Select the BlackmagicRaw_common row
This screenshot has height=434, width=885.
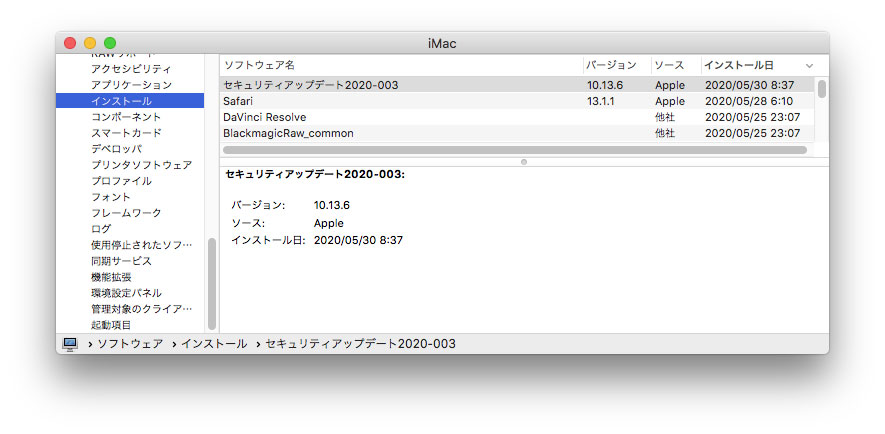[x=516, y=133]
